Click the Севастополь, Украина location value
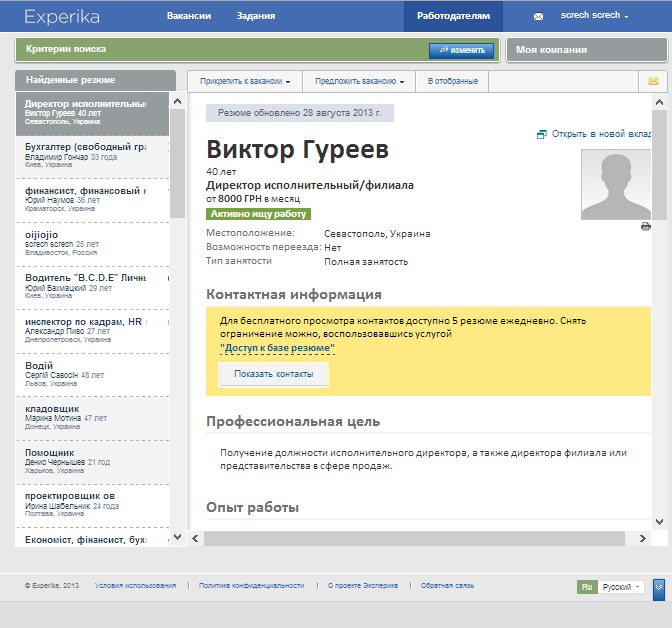Screen dimensions: 672x628 click(377, 234)
